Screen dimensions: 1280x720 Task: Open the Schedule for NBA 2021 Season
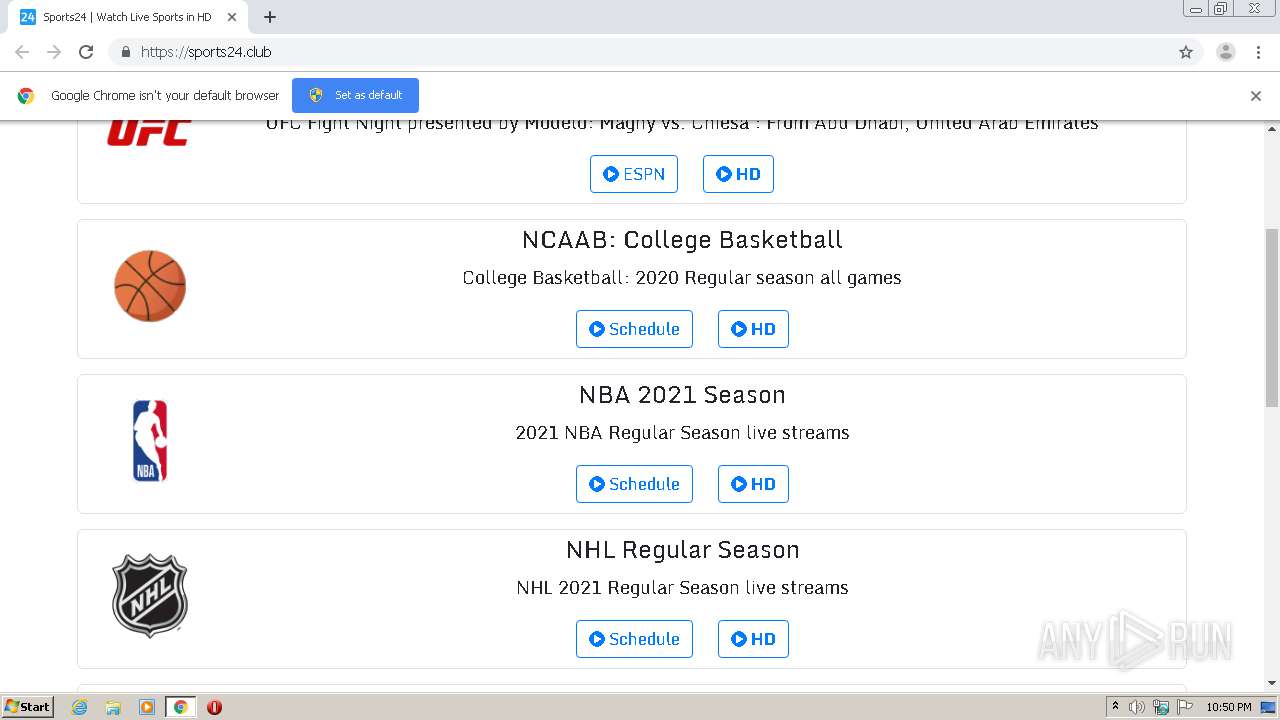click(634, 484)
